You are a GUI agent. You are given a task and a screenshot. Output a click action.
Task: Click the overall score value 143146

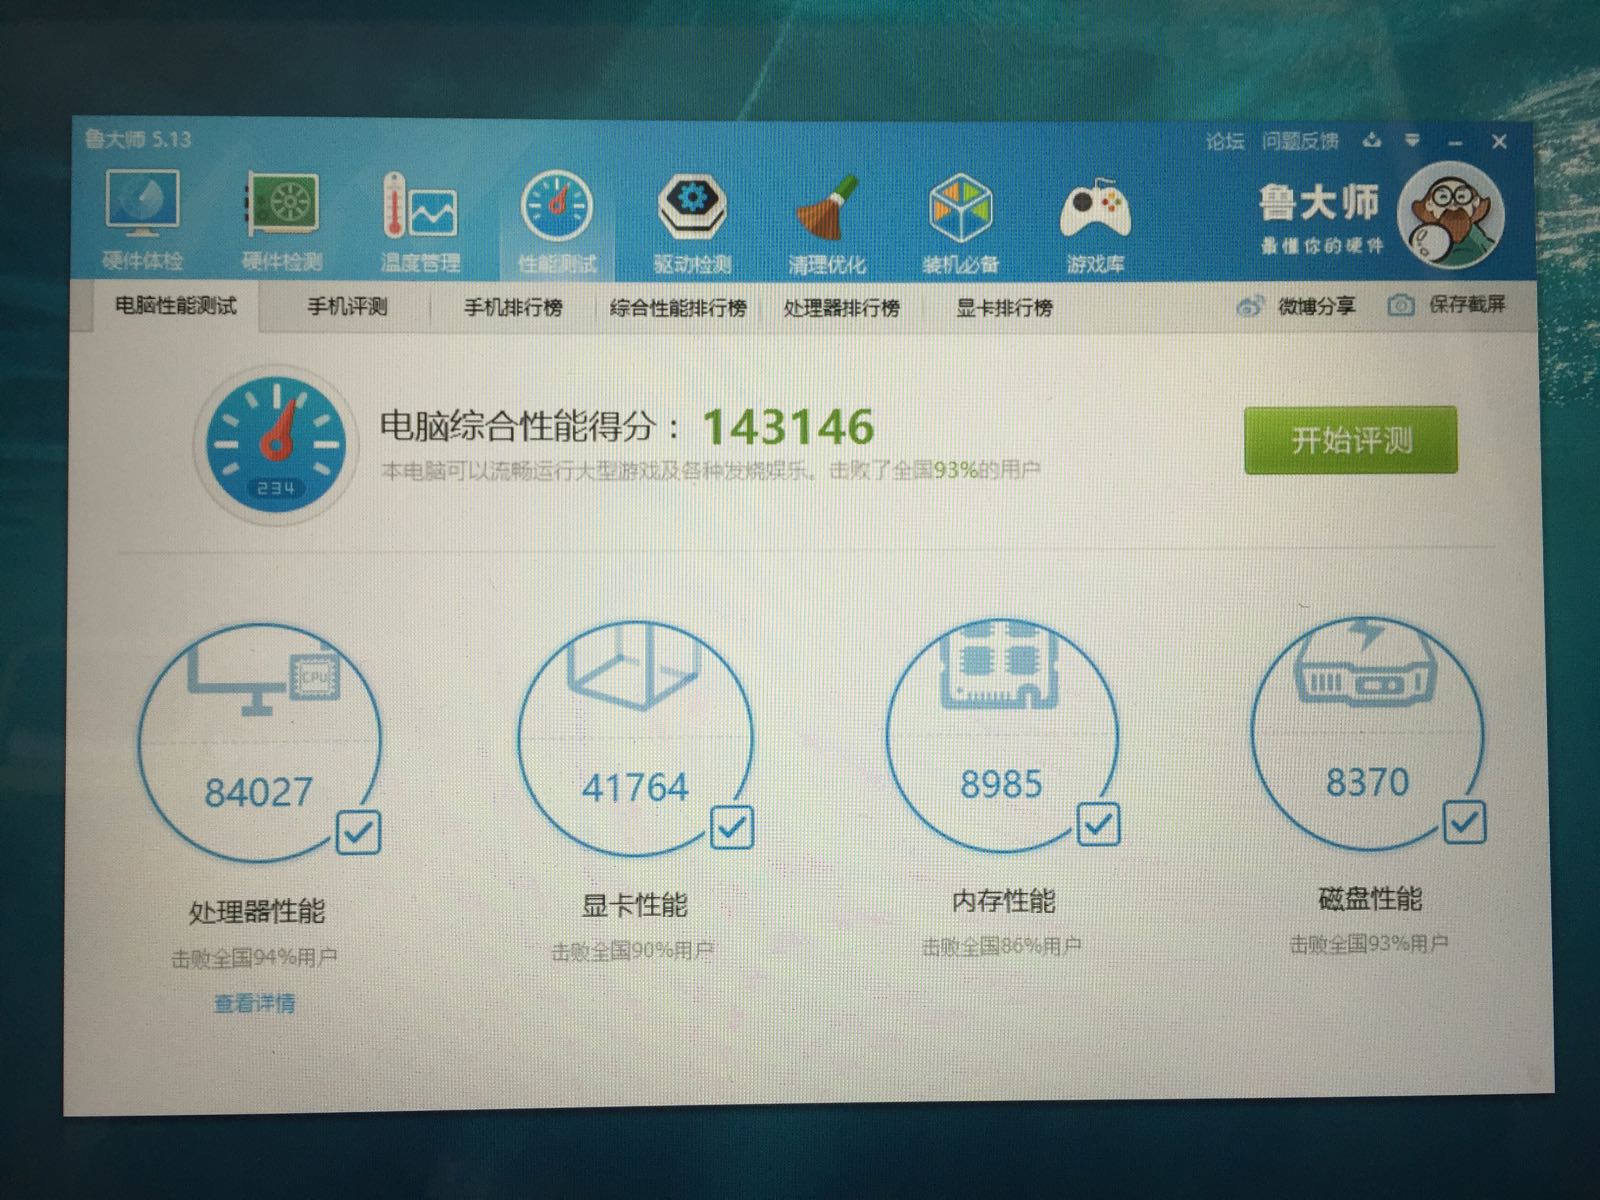tap(788, 427)
